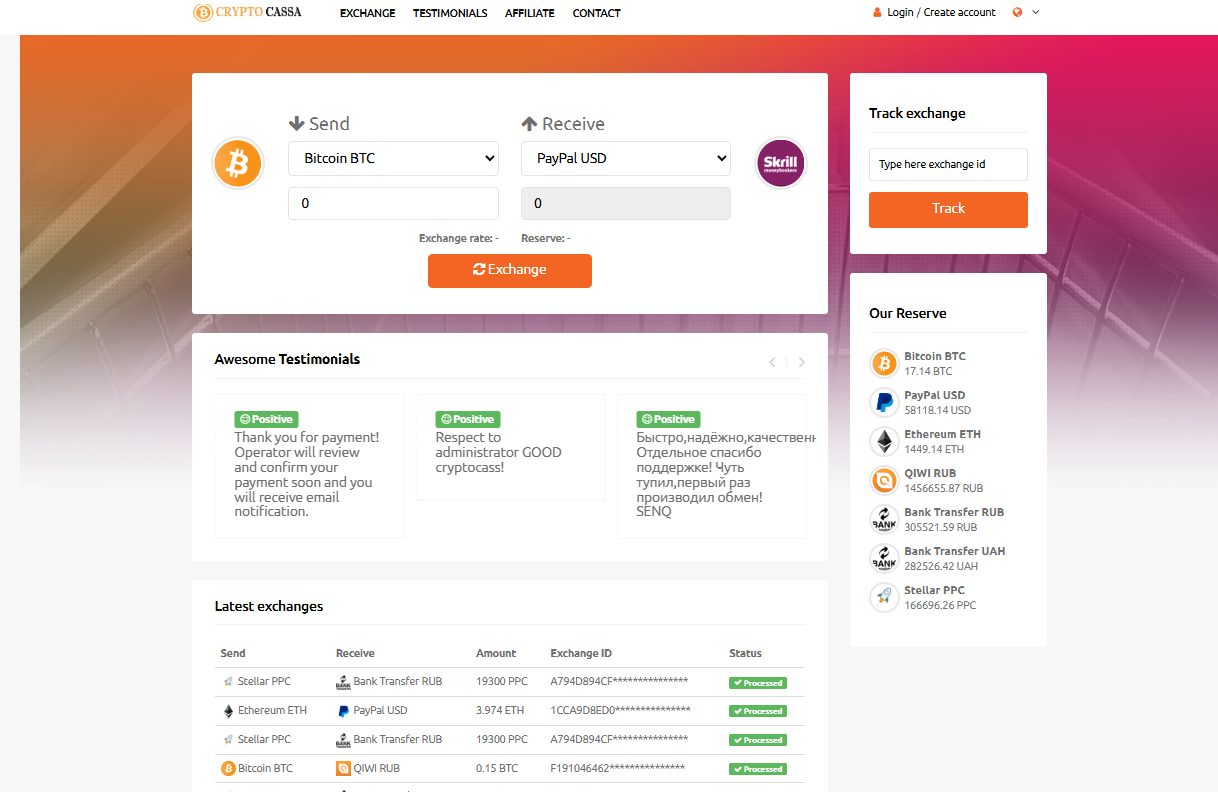Open the Testimonials menu item
Screen dimensions: 1218x792
(x=450, y=13)
